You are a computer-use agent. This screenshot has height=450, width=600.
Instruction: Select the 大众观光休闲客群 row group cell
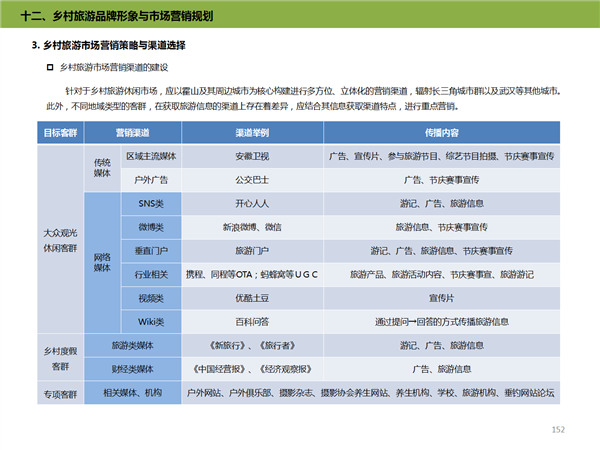pos(60,240)
